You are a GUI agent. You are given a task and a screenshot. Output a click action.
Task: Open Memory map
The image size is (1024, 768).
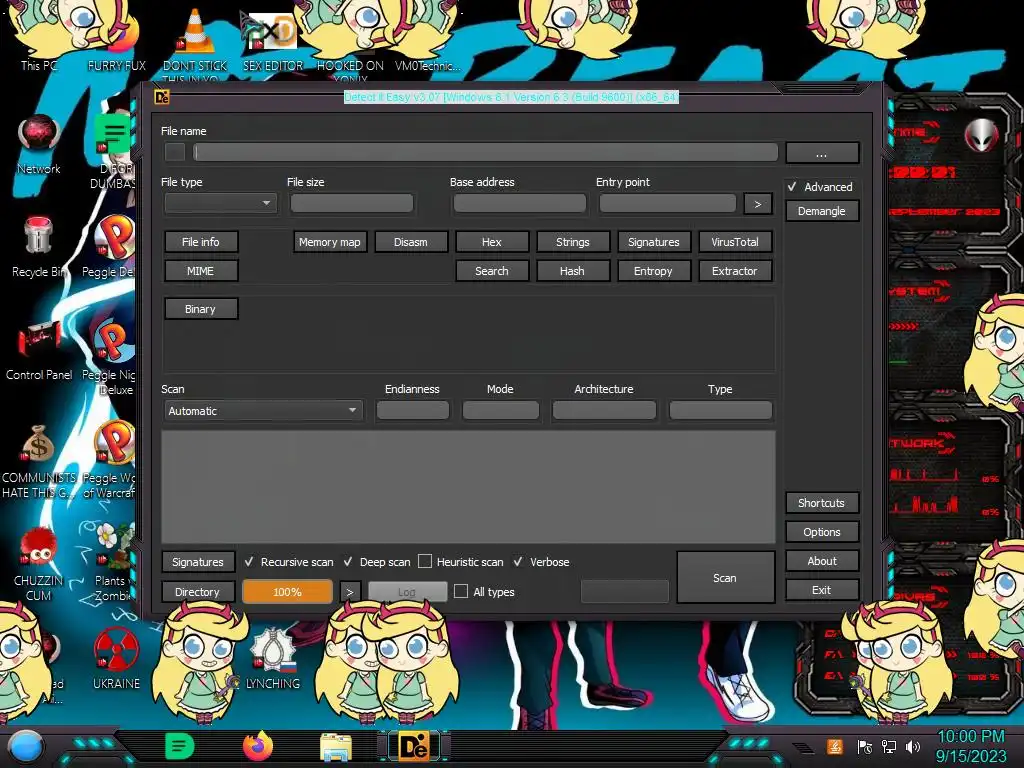tap(330, 242)
